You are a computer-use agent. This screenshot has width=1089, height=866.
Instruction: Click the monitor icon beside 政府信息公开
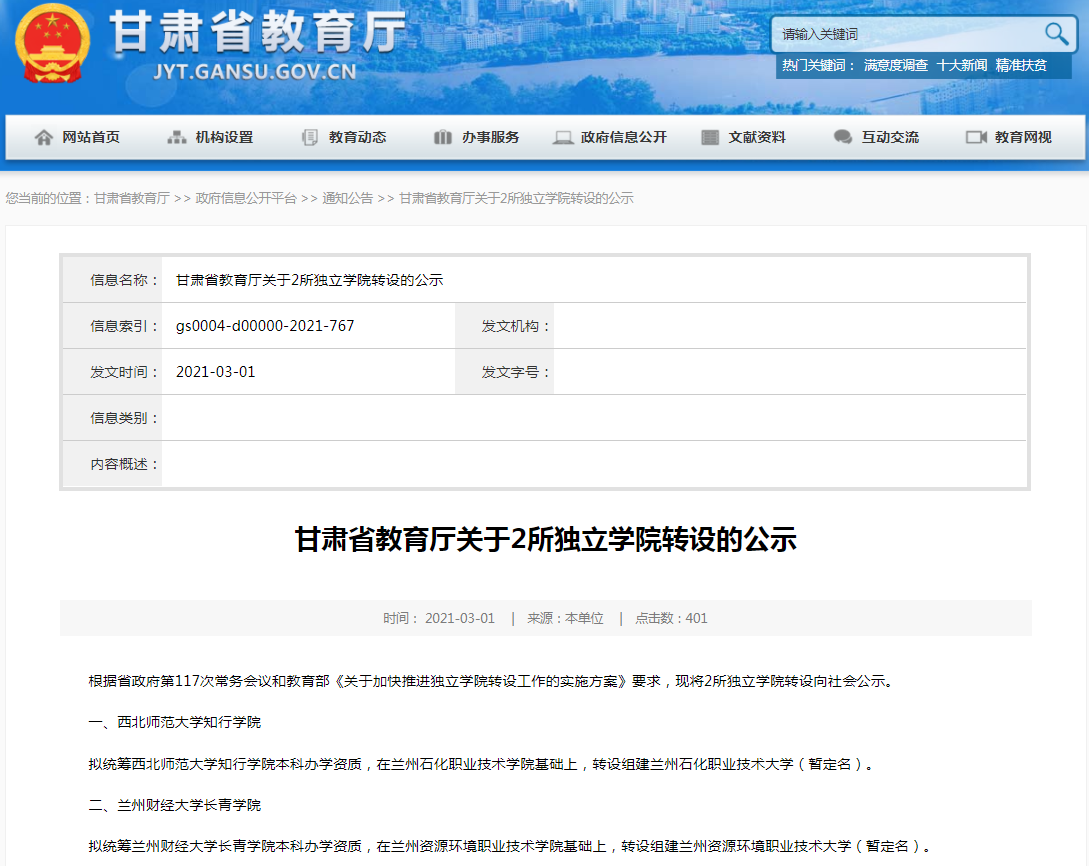563,137
